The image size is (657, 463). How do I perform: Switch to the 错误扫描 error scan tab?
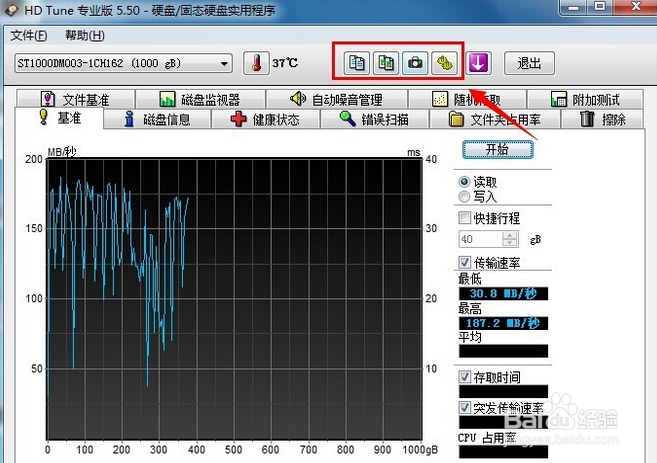(x=373, y=120)
